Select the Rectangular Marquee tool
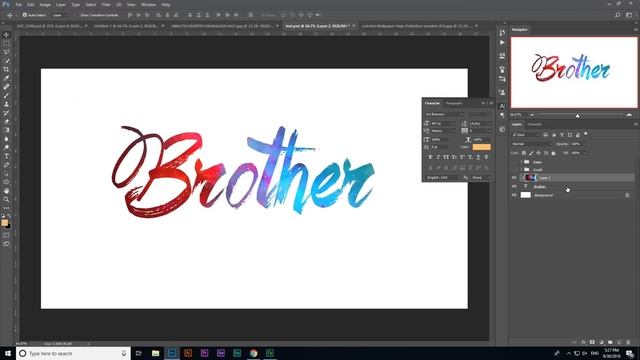 coord(6,43)
